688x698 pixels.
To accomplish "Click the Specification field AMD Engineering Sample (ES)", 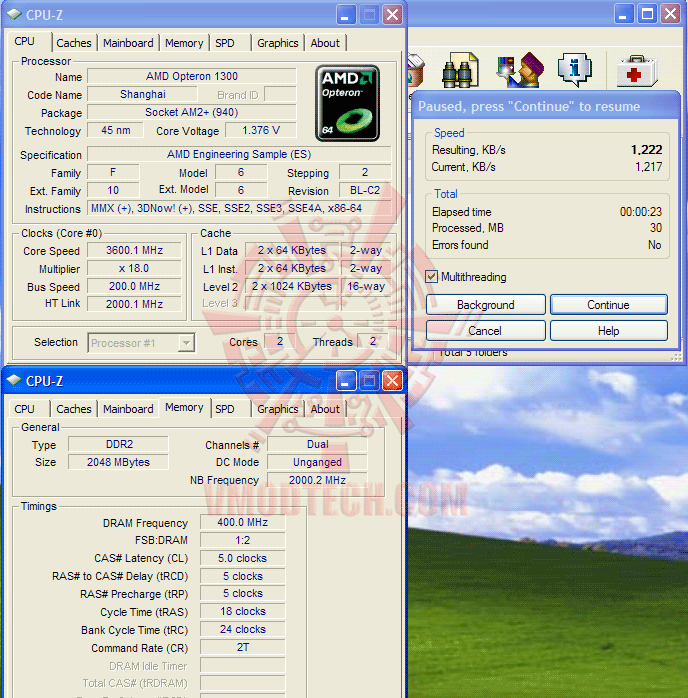I will point(239,154).
